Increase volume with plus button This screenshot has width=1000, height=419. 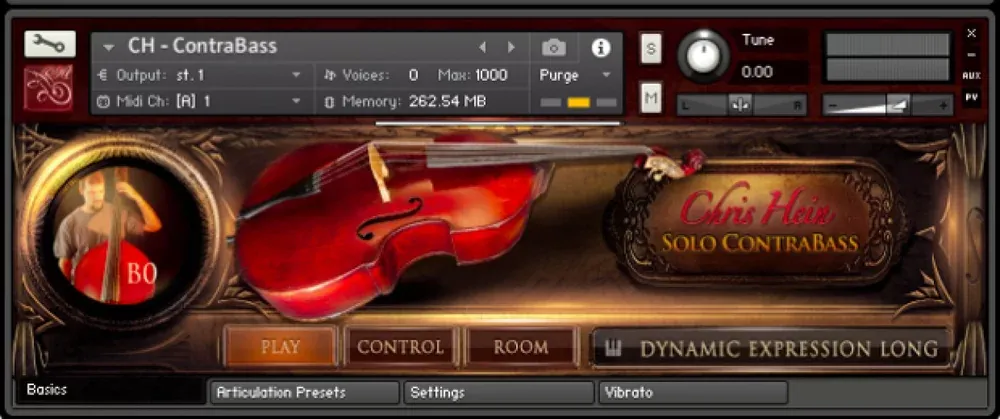pos(943,105)
